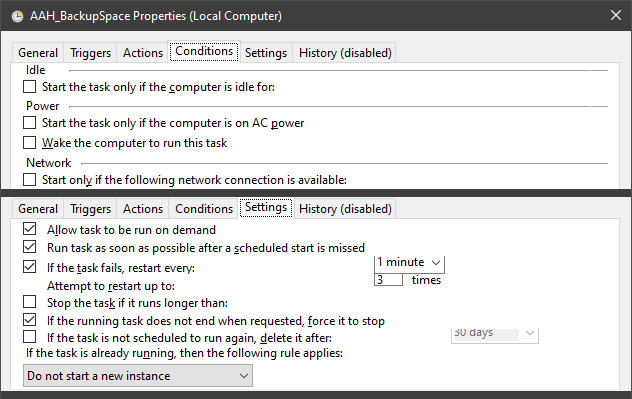Screen dimensions: 632x399
Task: Uncheck run task after missed scheduled start
Action: pos(29,247)
